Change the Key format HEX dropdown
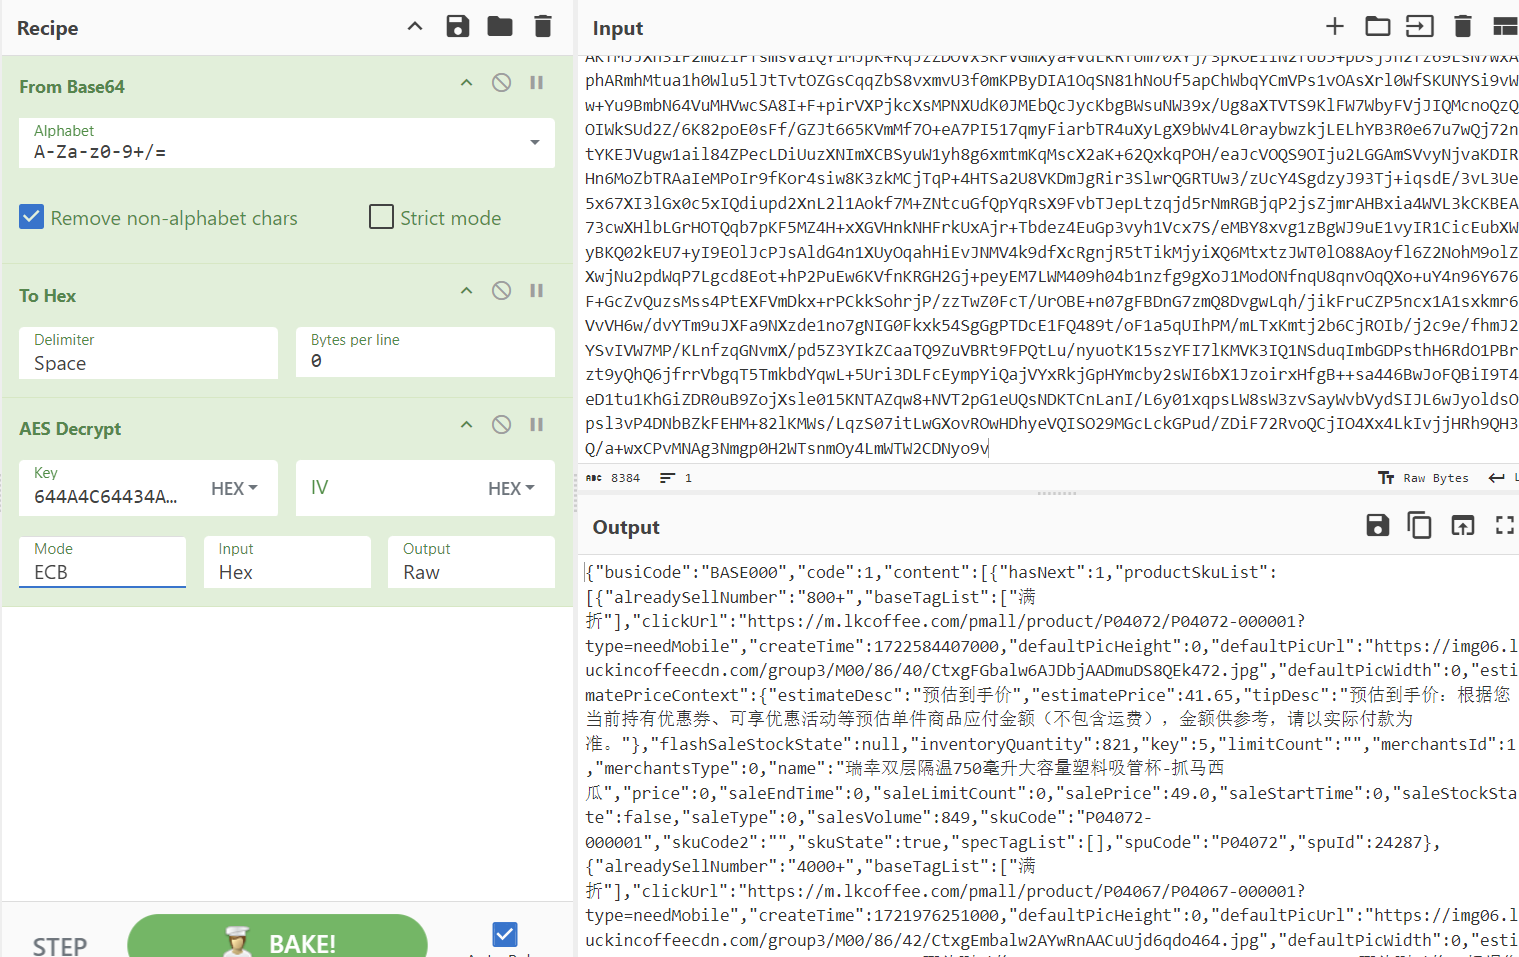The height and width of the screenshot is (957, 1519). pos(235,488)
